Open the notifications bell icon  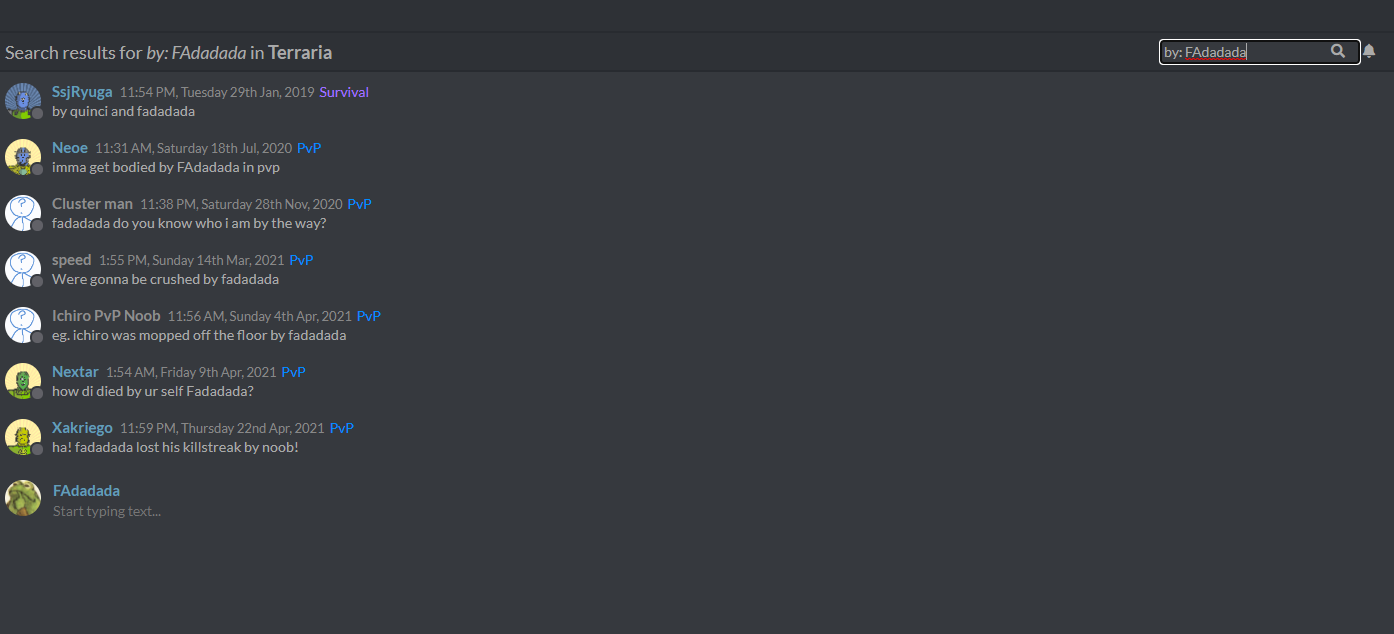coord(1369,52)
